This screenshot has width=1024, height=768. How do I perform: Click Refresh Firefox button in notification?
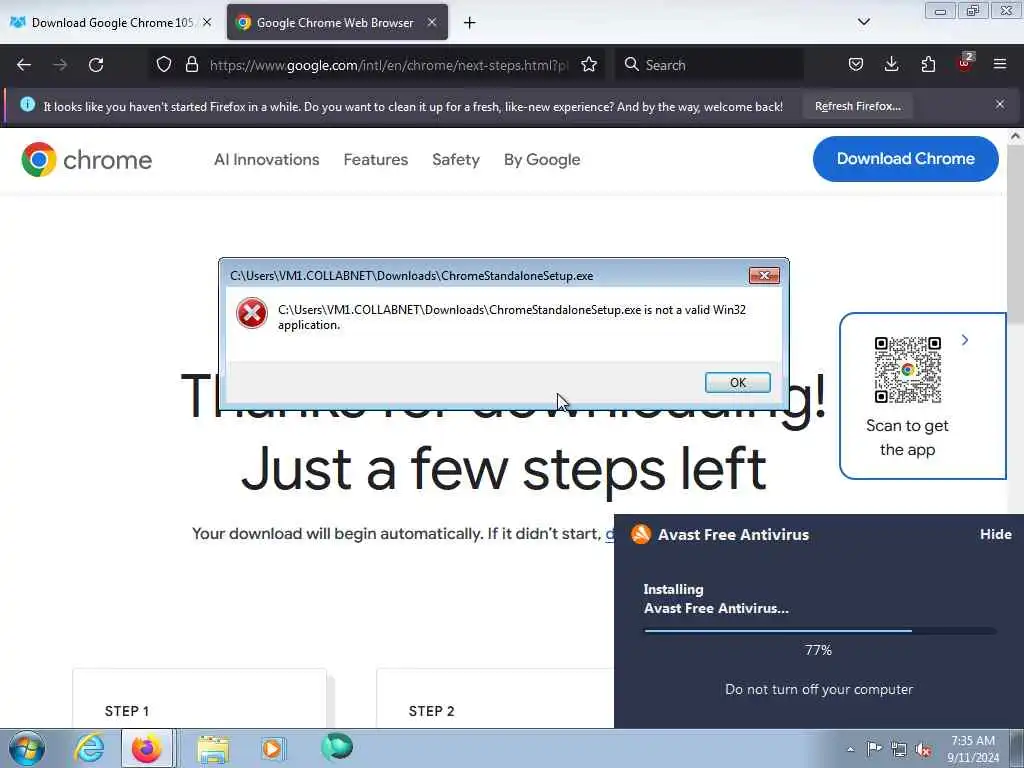pos(857,106)
